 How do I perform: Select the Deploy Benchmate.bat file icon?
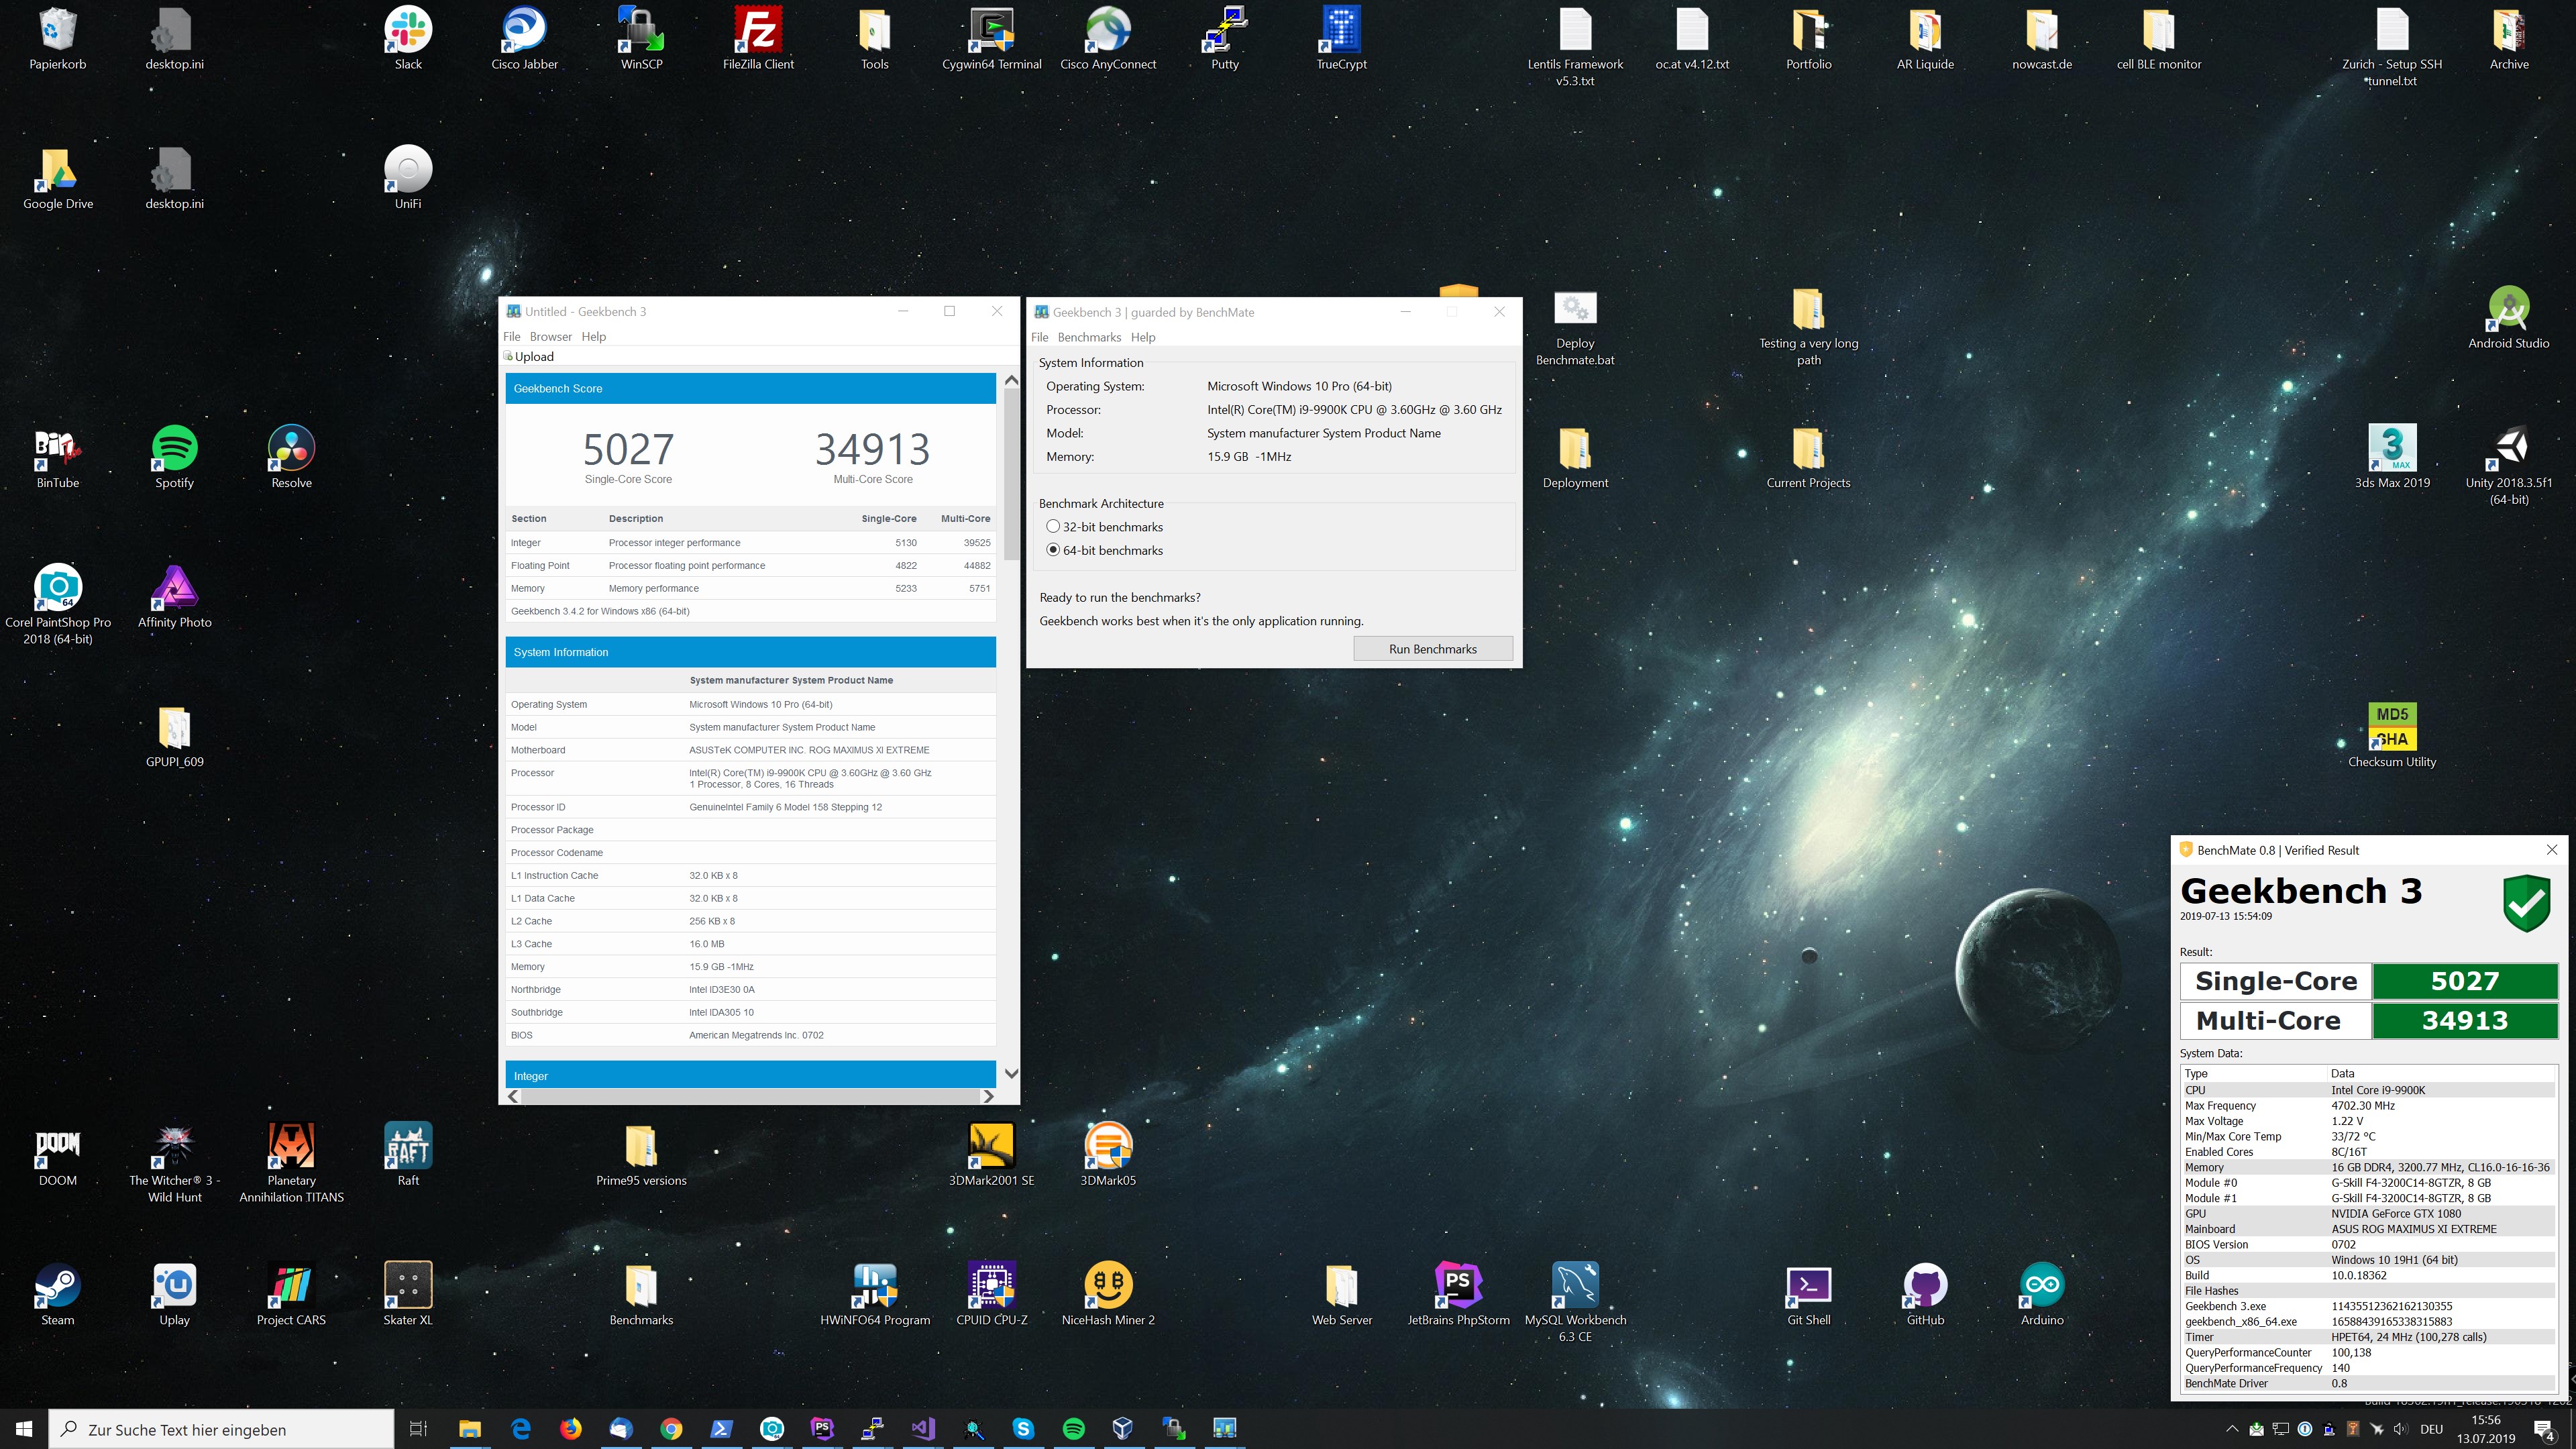click(1575, 329)
